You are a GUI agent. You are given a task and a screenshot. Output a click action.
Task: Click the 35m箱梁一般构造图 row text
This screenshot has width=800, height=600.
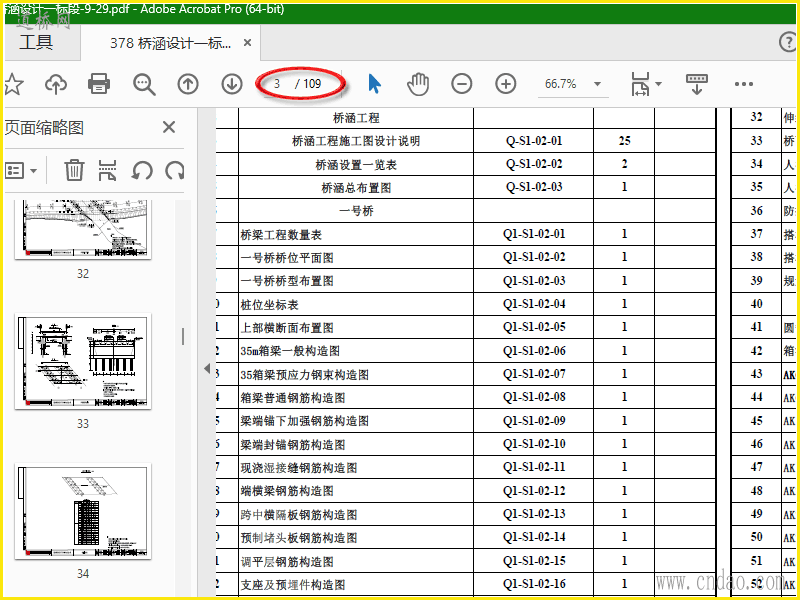[x=290, y=351]
